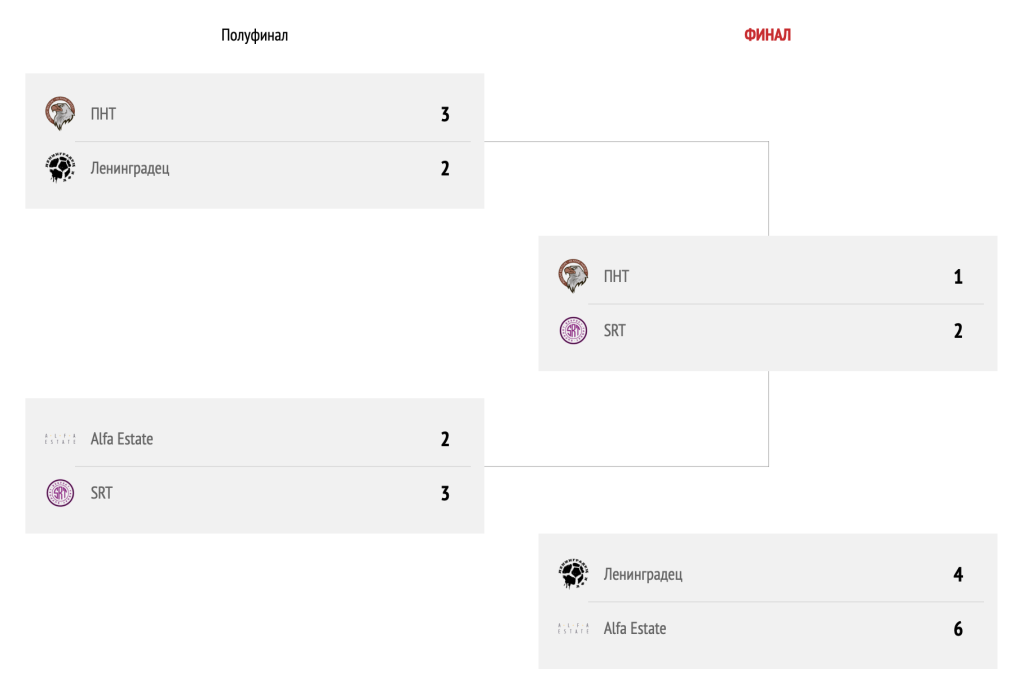Screen dimensions: 1024x678
Task: Open the ПНТ team name in the final
Action: pos(616,277)
